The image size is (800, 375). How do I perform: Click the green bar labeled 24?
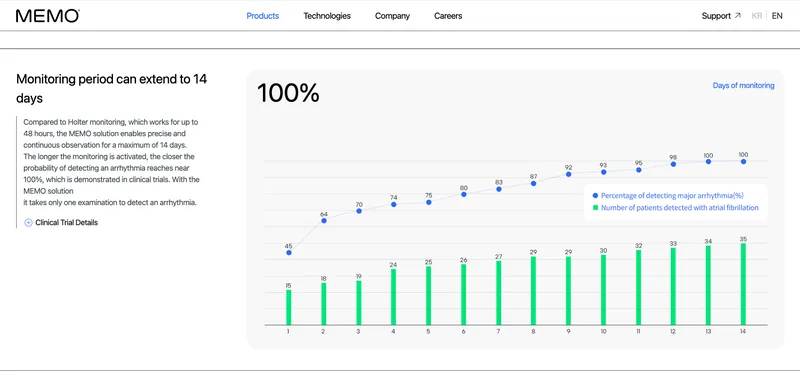tap(393, 297)
